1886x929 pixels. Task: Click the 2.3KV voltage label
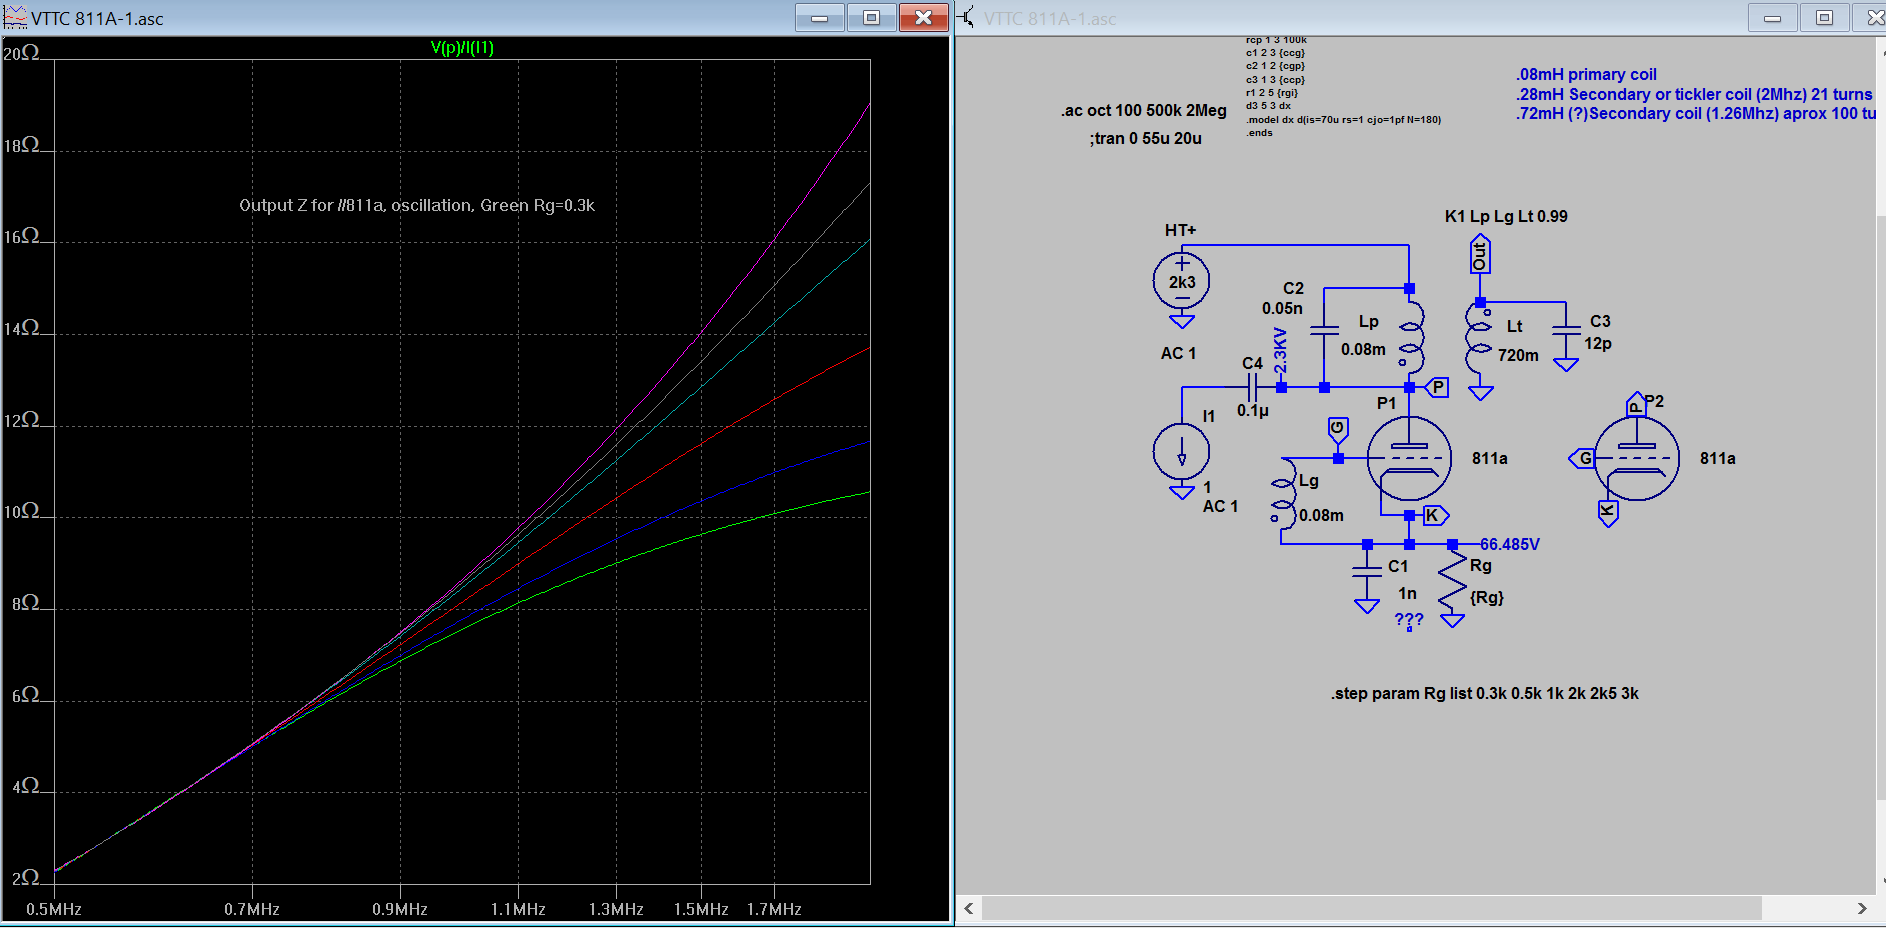pos(1280,351)
